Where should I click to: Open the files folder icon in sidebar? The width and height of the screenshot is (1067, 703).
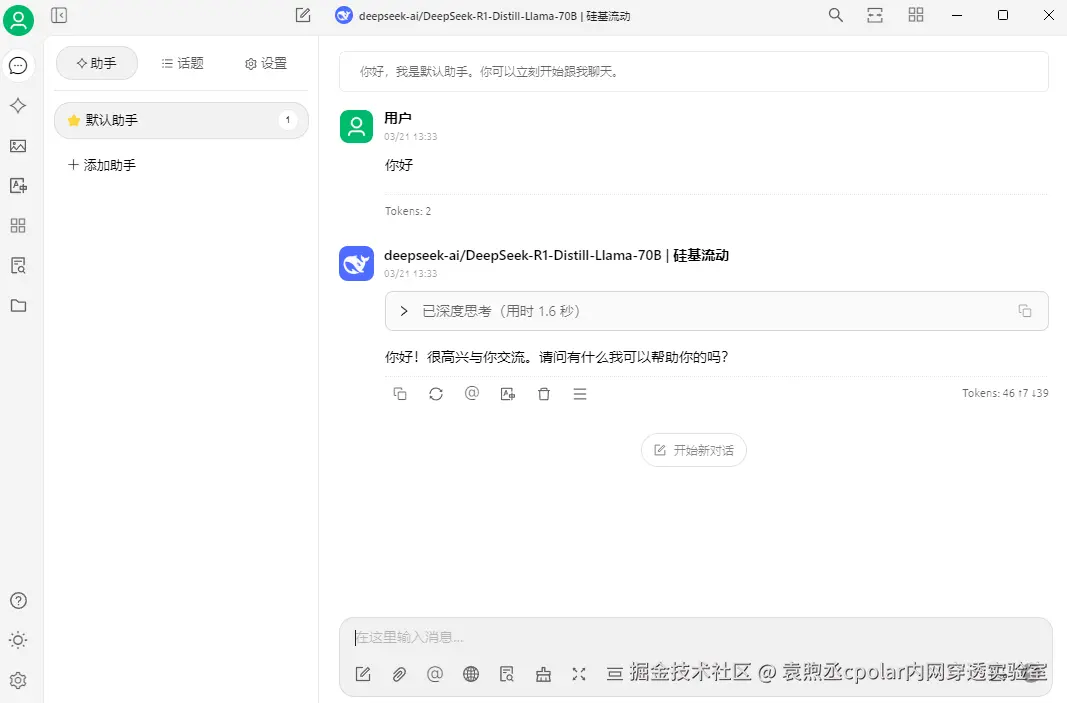click(18, 306)
